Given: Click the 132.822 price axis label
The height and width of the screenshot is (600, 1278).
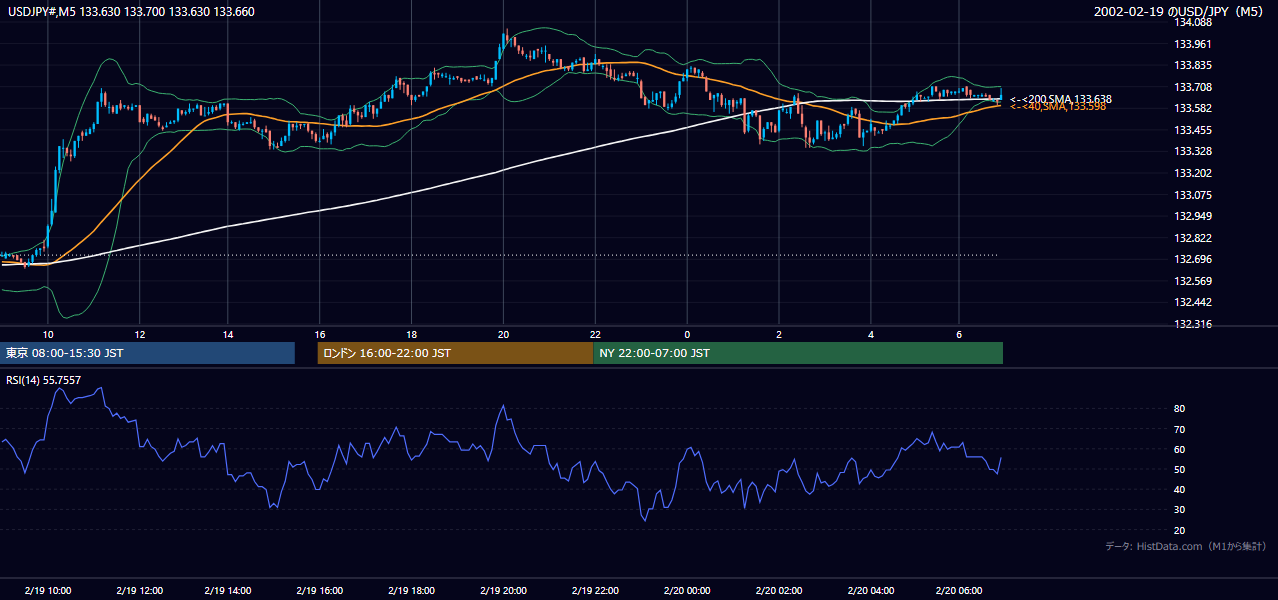Looking at the screenshot, I should (x=1194, y=238).
